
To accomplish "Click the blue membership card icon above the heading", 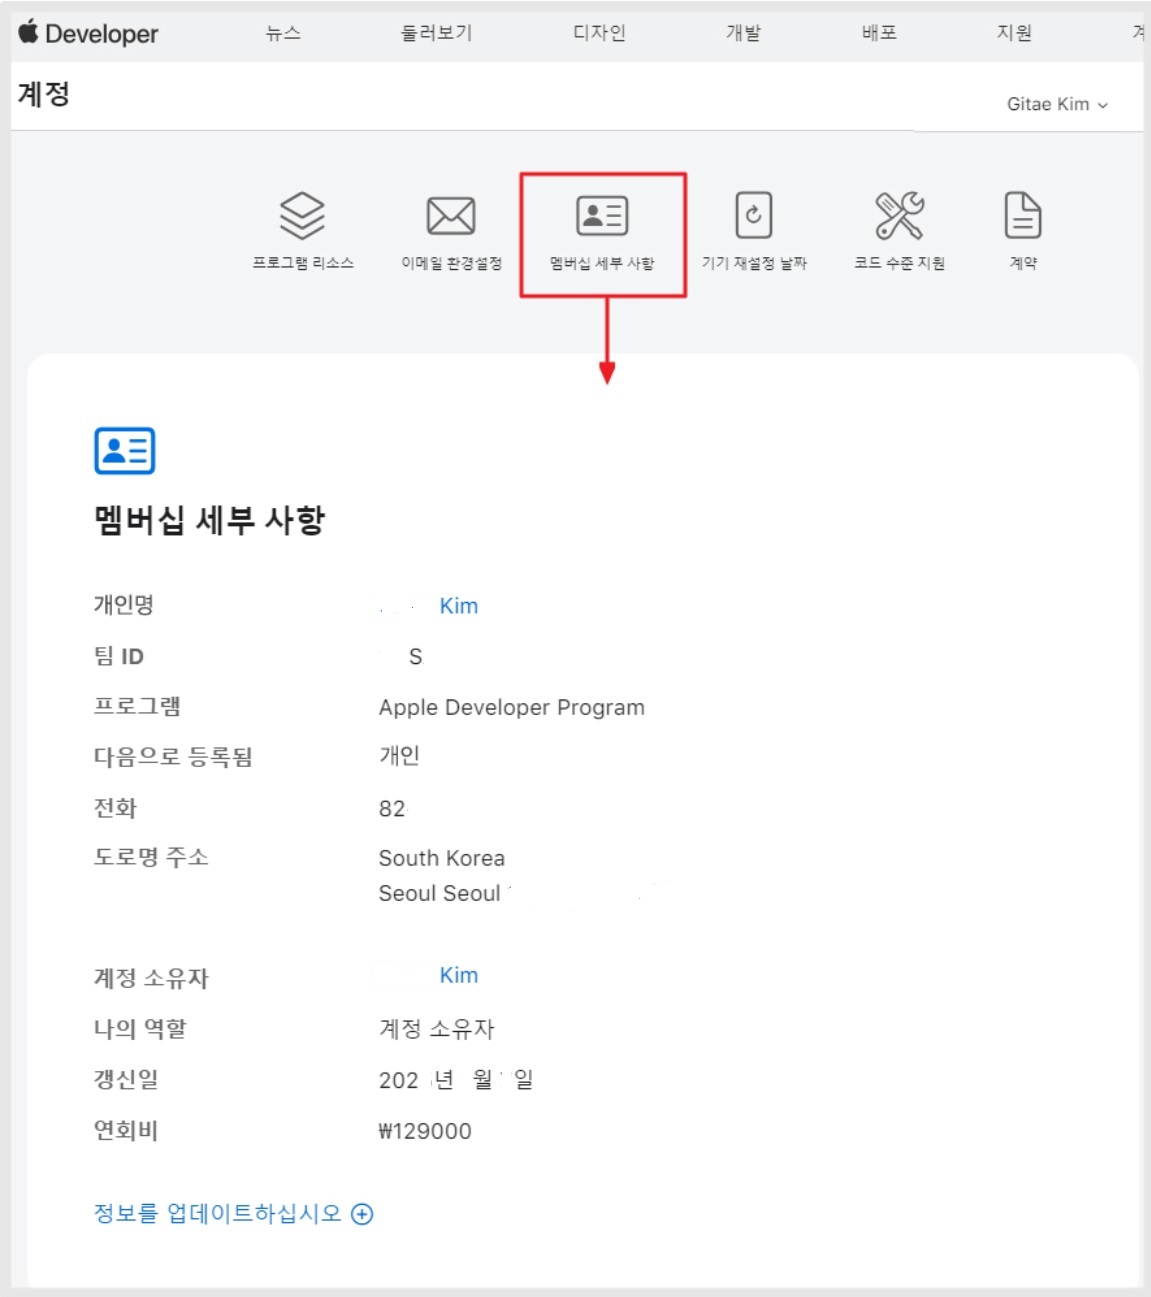I will tap(125, 450).
